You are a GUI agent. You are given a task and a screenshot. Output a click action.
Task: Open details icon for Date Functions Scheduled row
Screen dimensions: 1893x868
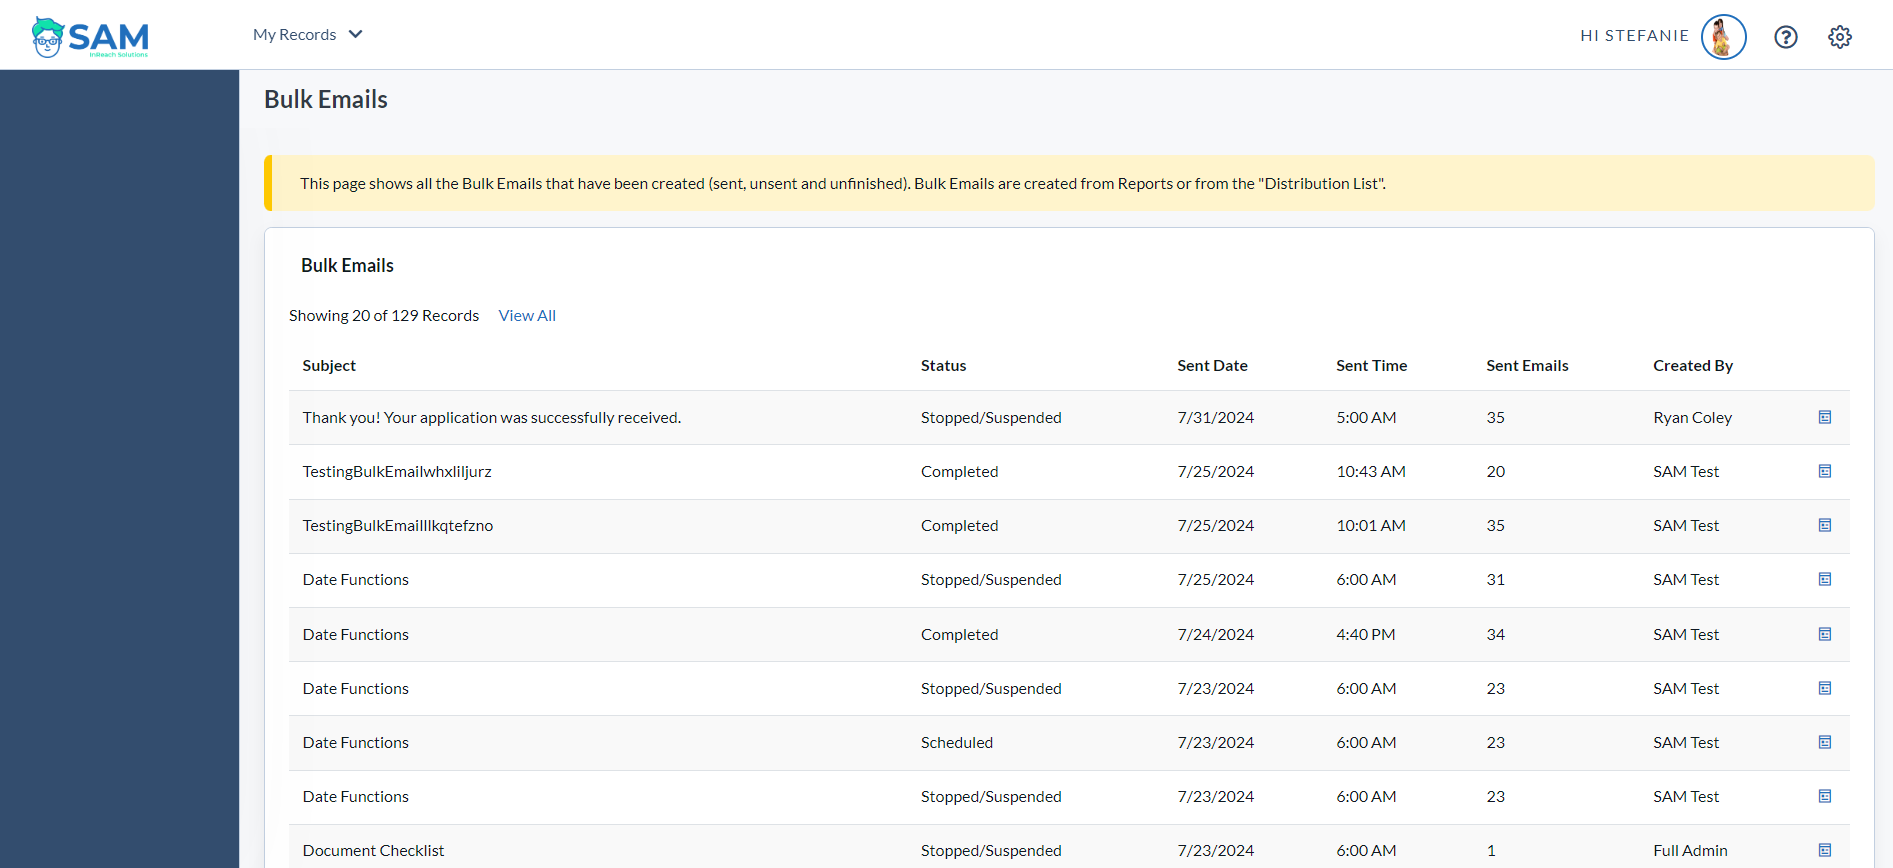(1824, 742)
